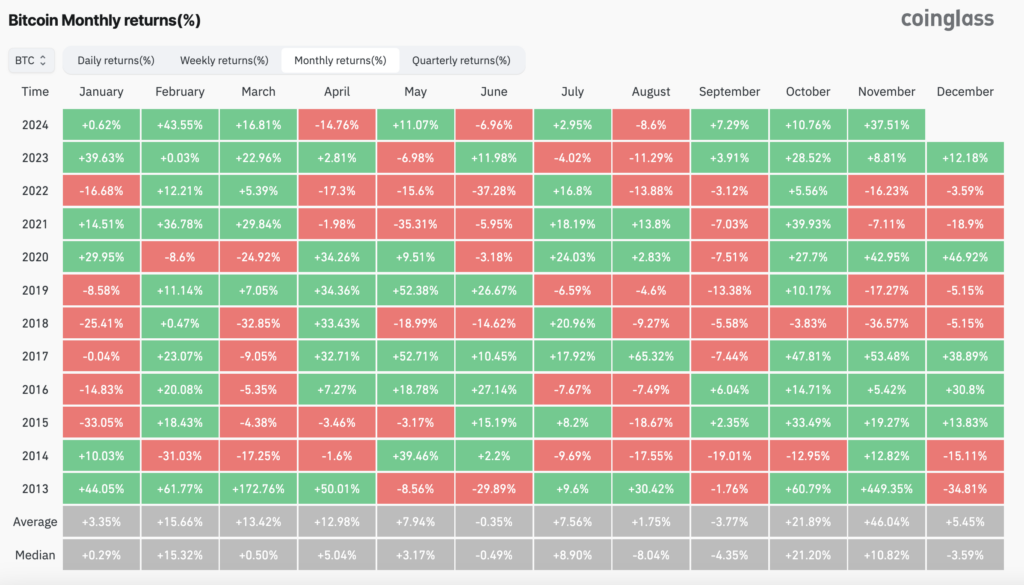The image size is (1024, 585).
Task: Click the coinglass logo
Action: point(947,20)
